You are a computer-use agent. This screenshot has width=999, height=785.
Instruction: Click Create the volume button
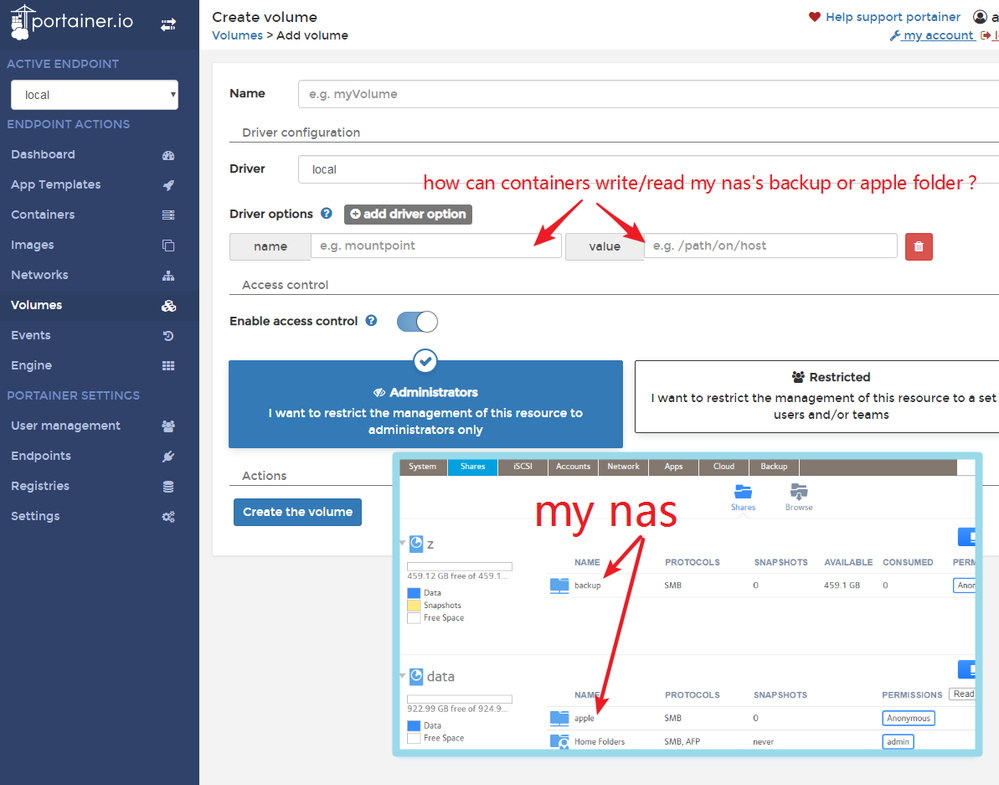click(x=298, y=512)
